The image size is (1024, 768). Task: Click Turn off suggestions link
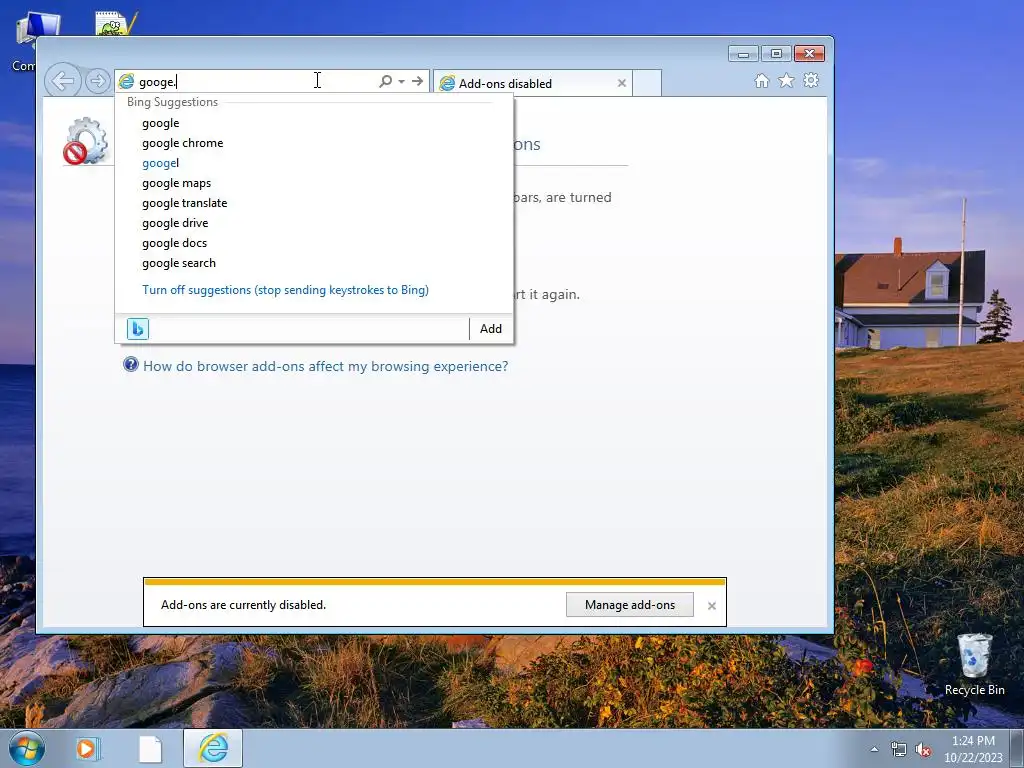[x=285, y=290]
